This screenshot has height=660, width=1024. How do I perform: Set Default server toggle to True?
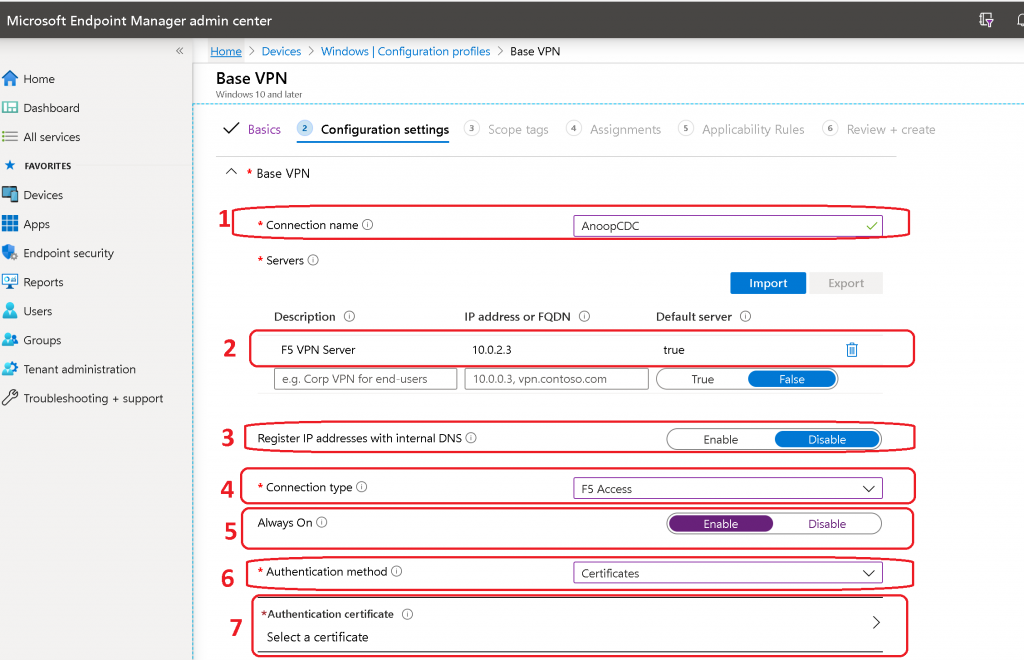(703, 379)
